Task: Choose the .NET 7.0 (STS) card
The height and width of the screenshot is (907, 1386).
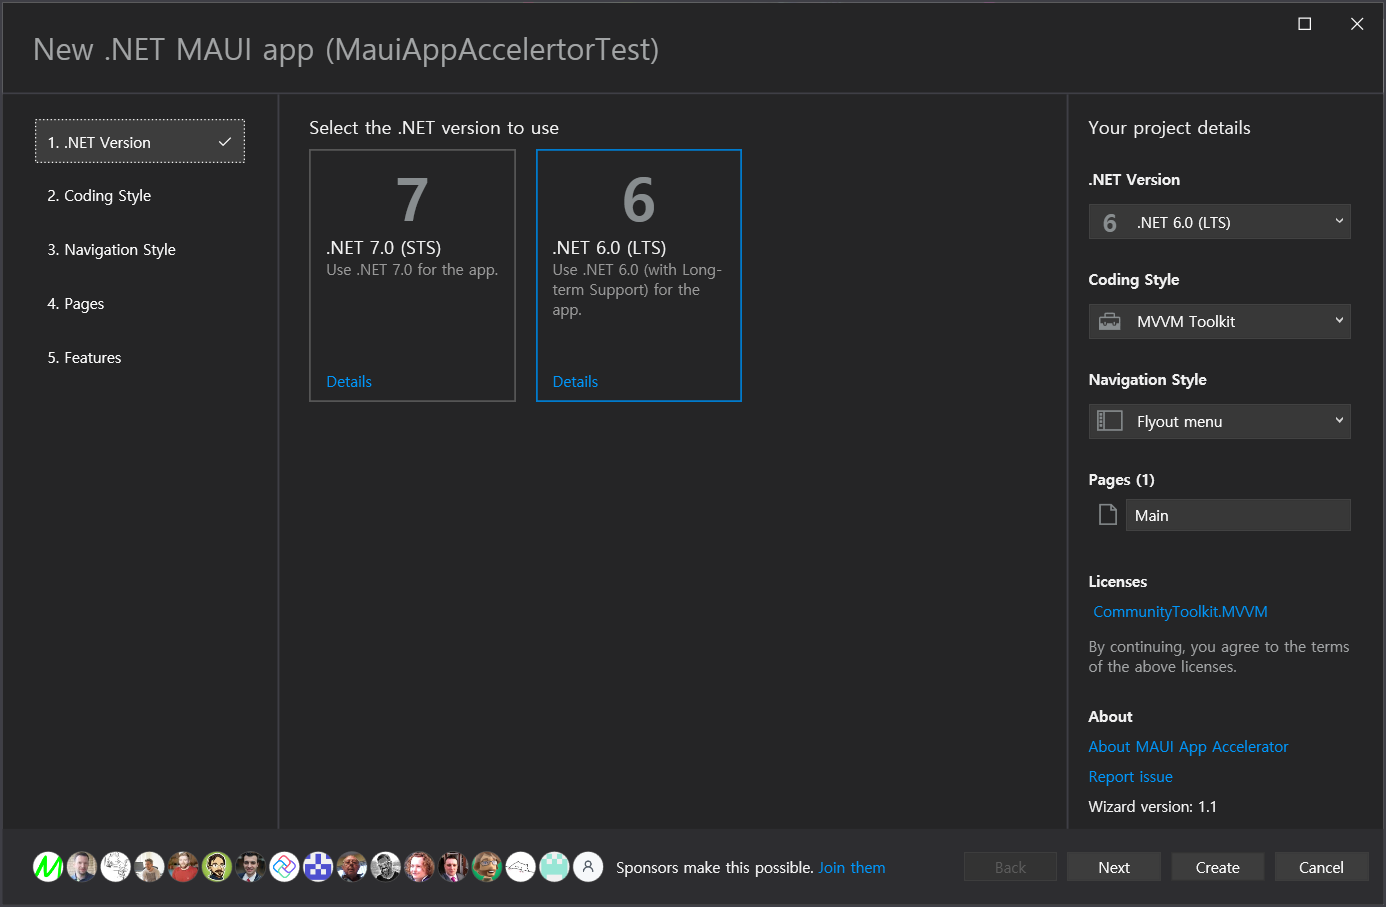Action: (412, 275)
